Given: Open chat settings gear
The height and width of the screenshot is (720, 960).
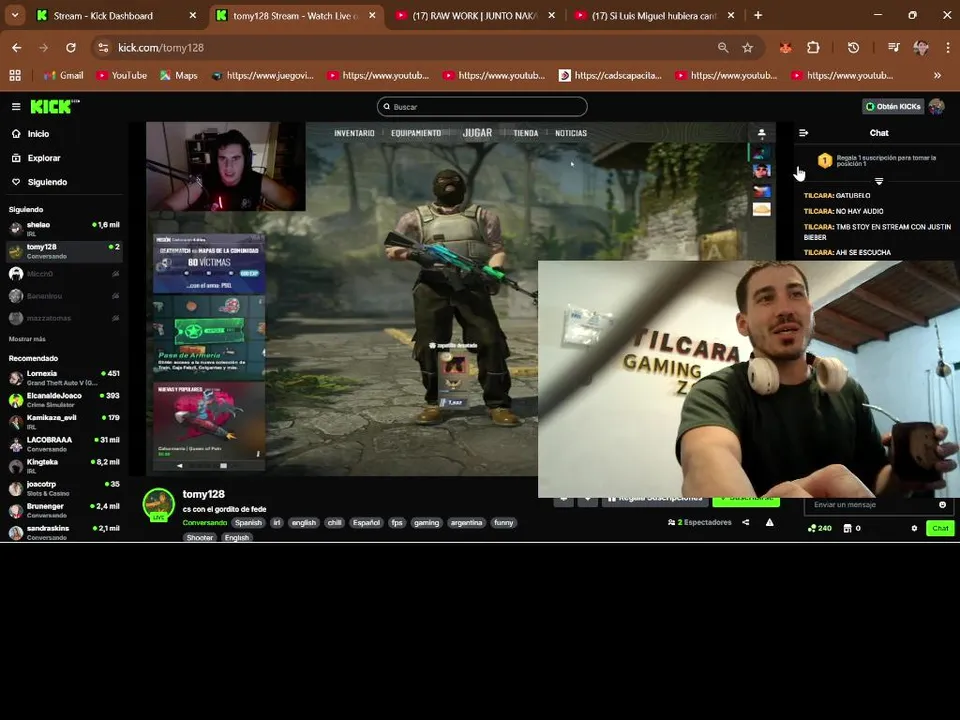Looking at the screenshot, I should point(914,528).
